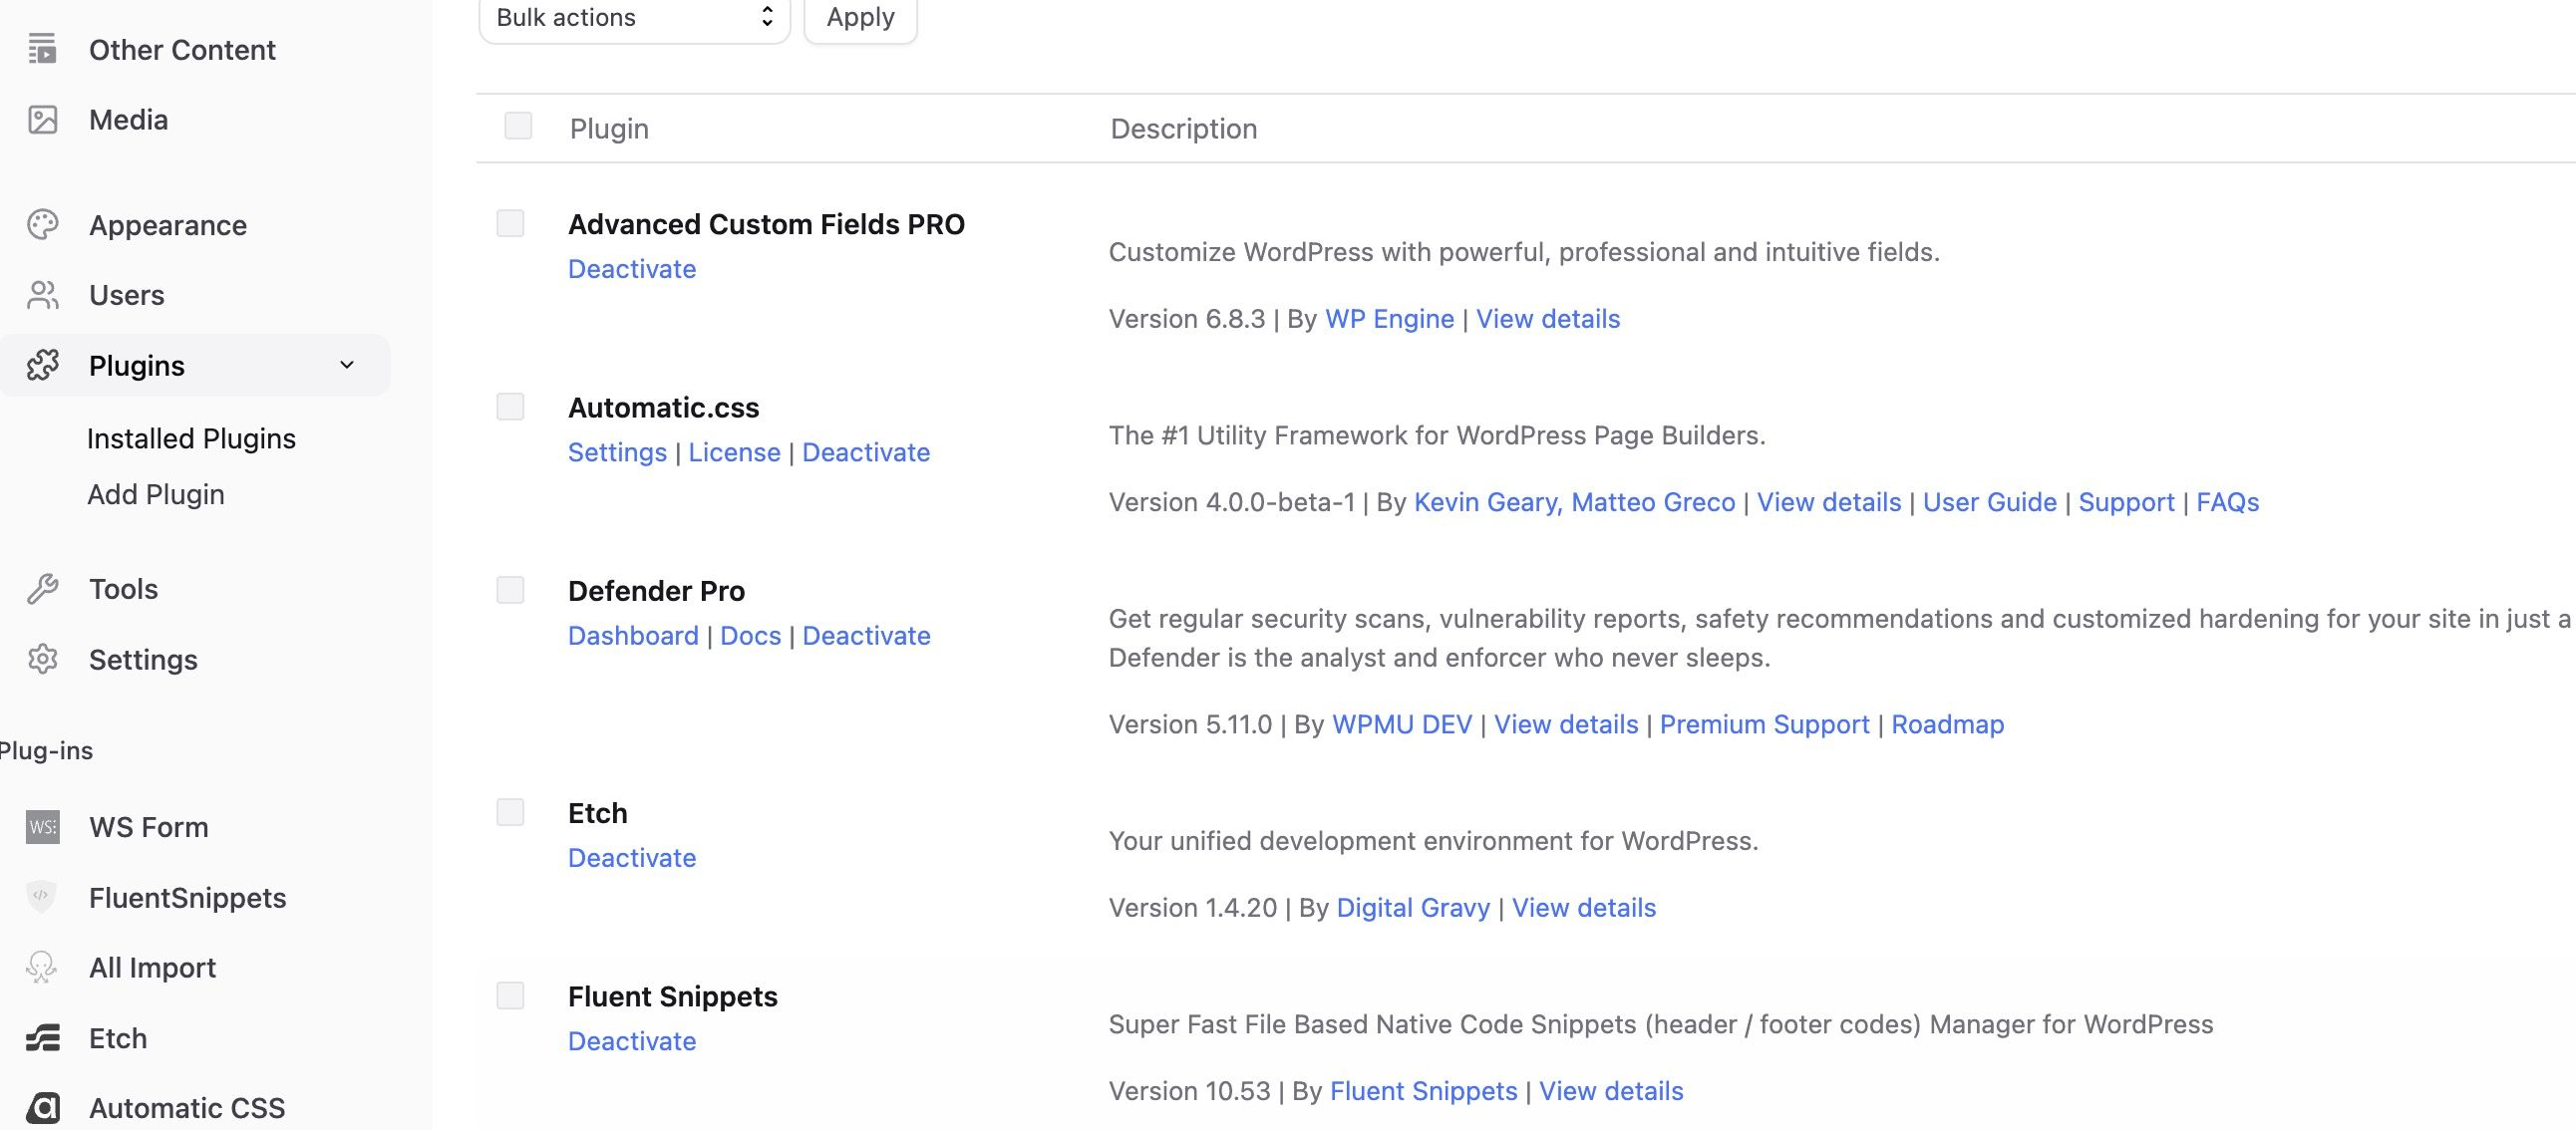The image size is (2576, 1130).
Task: View details for Automatic.css
Action: [x=1829, y=502]
